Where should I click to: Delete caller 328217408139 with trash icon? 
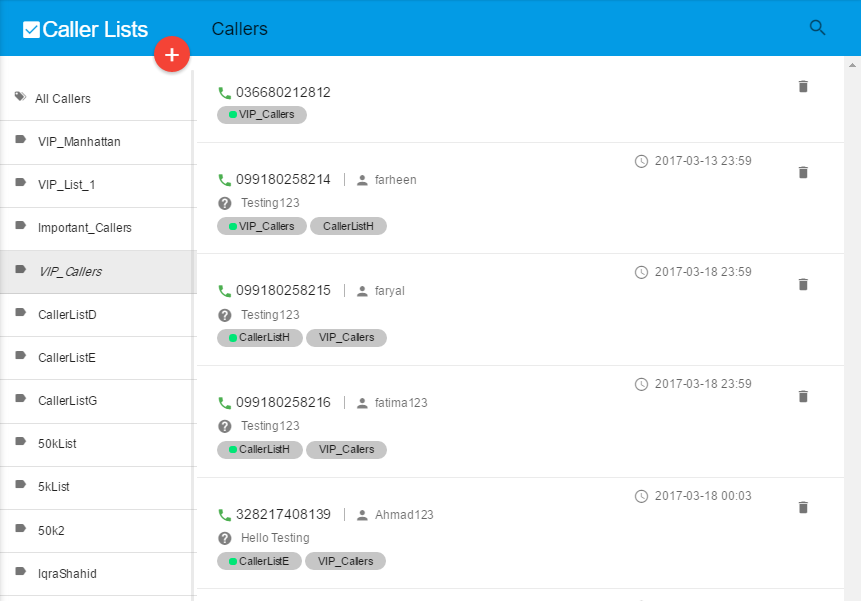pyautogui.click(x=803, y=507)
